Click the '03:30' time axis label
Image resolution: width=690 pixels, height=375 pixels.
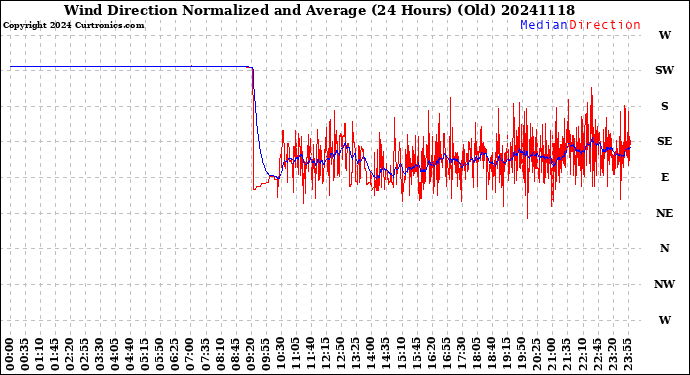tap(100, 354)
